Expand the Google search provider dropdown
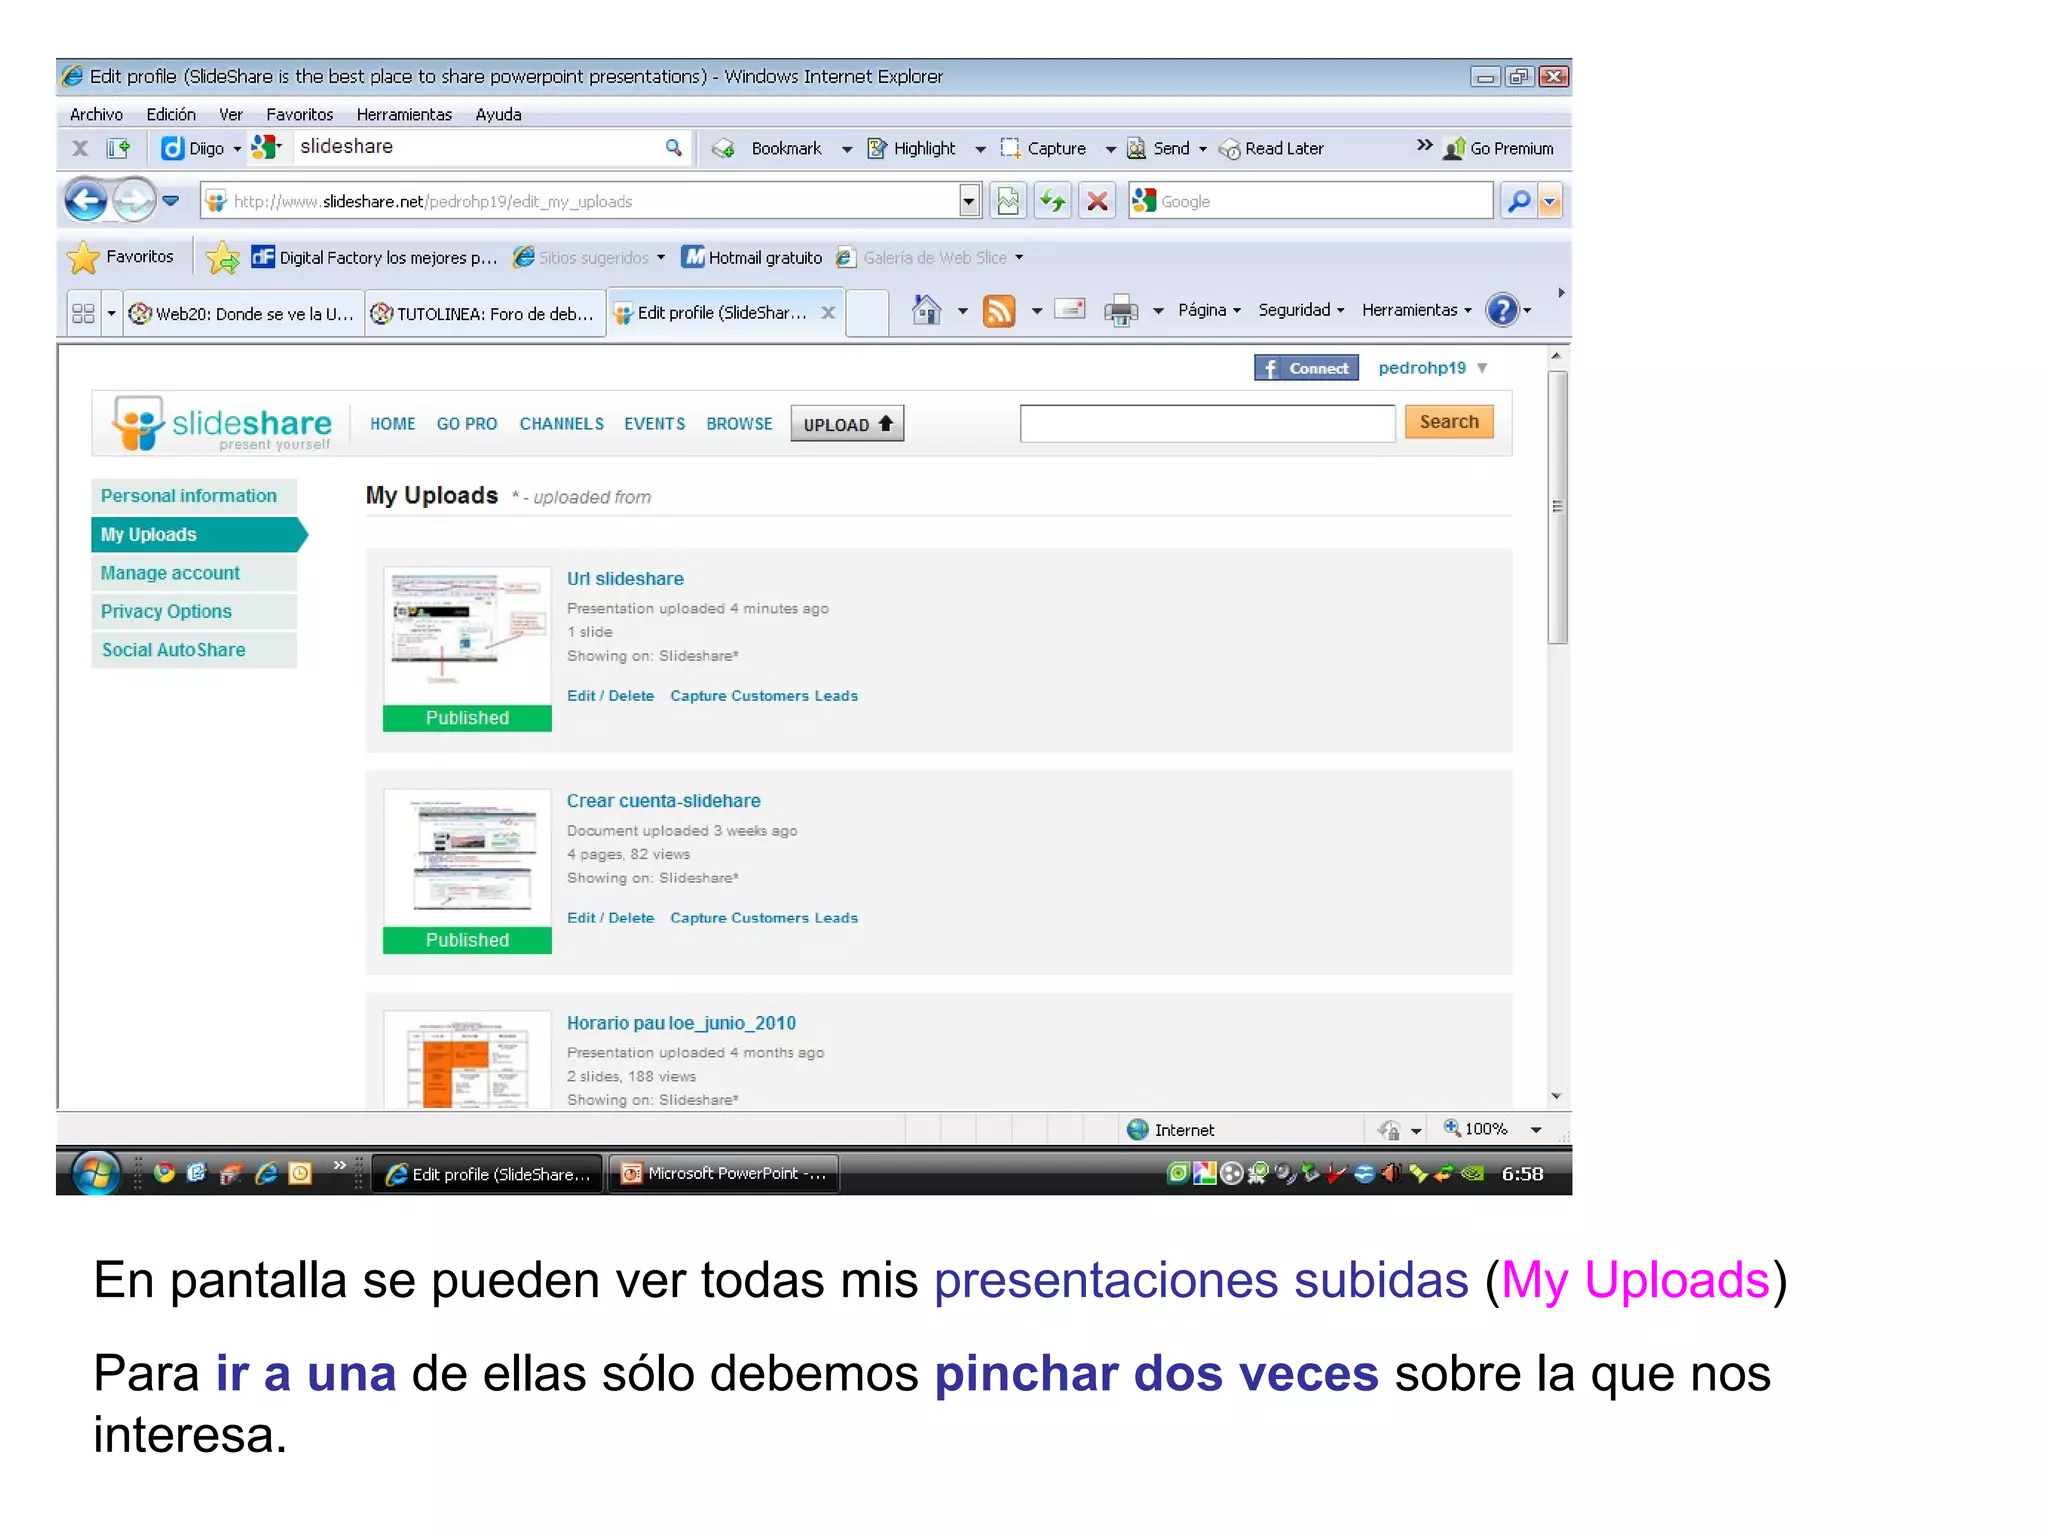Viewport: 2048px width, 1536px height. coord(1550,201)
